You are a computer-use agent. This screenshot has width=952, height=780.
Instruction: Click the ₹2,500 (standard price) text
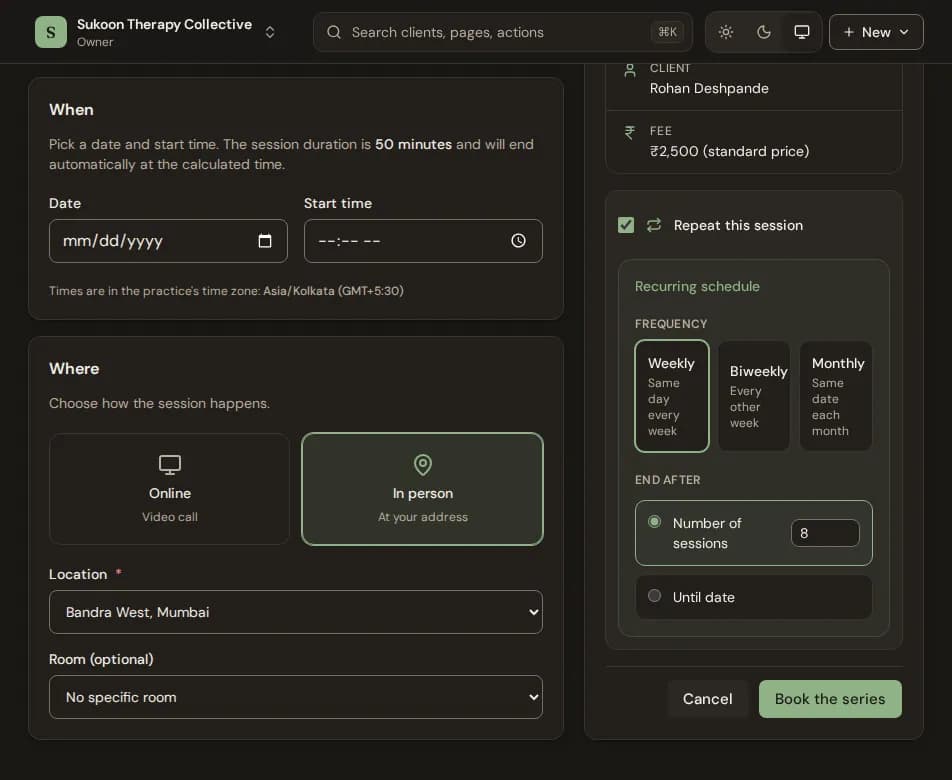[729, 151]
